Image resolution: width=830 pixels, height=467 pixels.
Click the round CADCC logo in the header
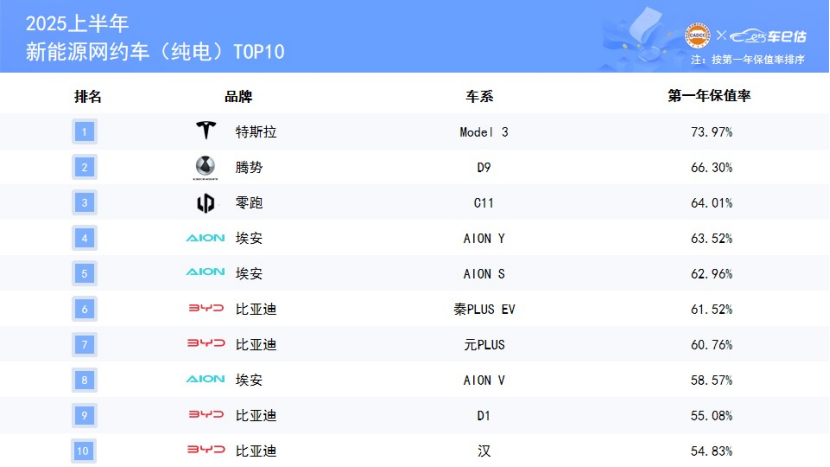697,35
